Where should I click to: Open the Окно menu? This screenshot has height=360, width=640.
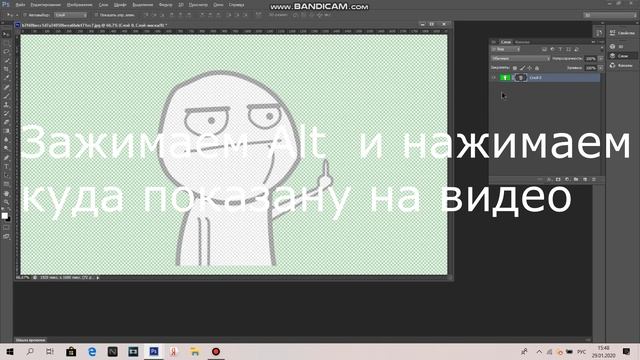pos(218,5)
